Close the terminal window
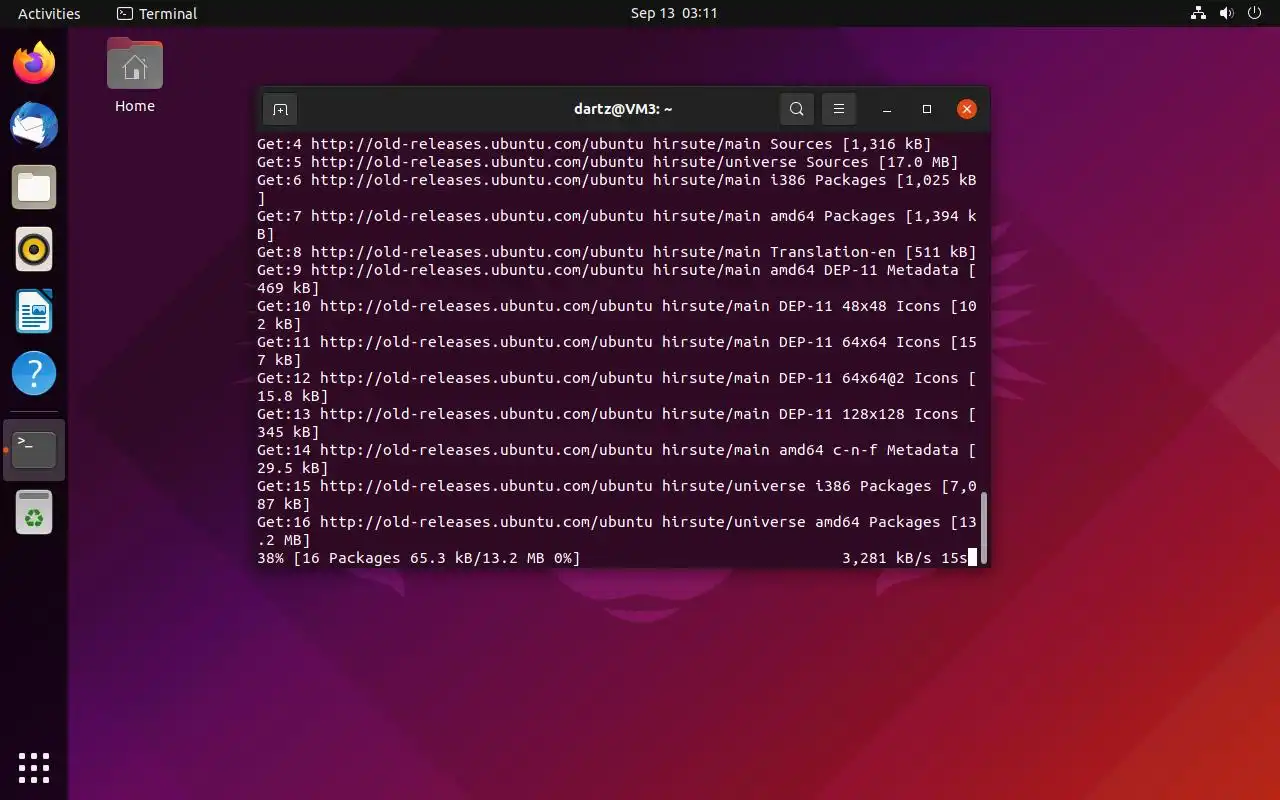The image size is (1280, 800). pos(966,109)
